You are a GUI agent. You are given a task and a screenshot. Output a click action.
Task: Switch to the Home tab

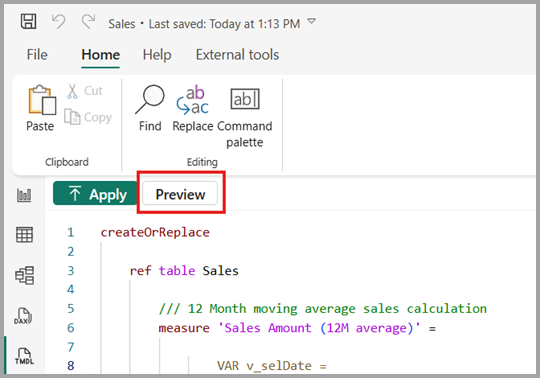[x=101, y=55]
